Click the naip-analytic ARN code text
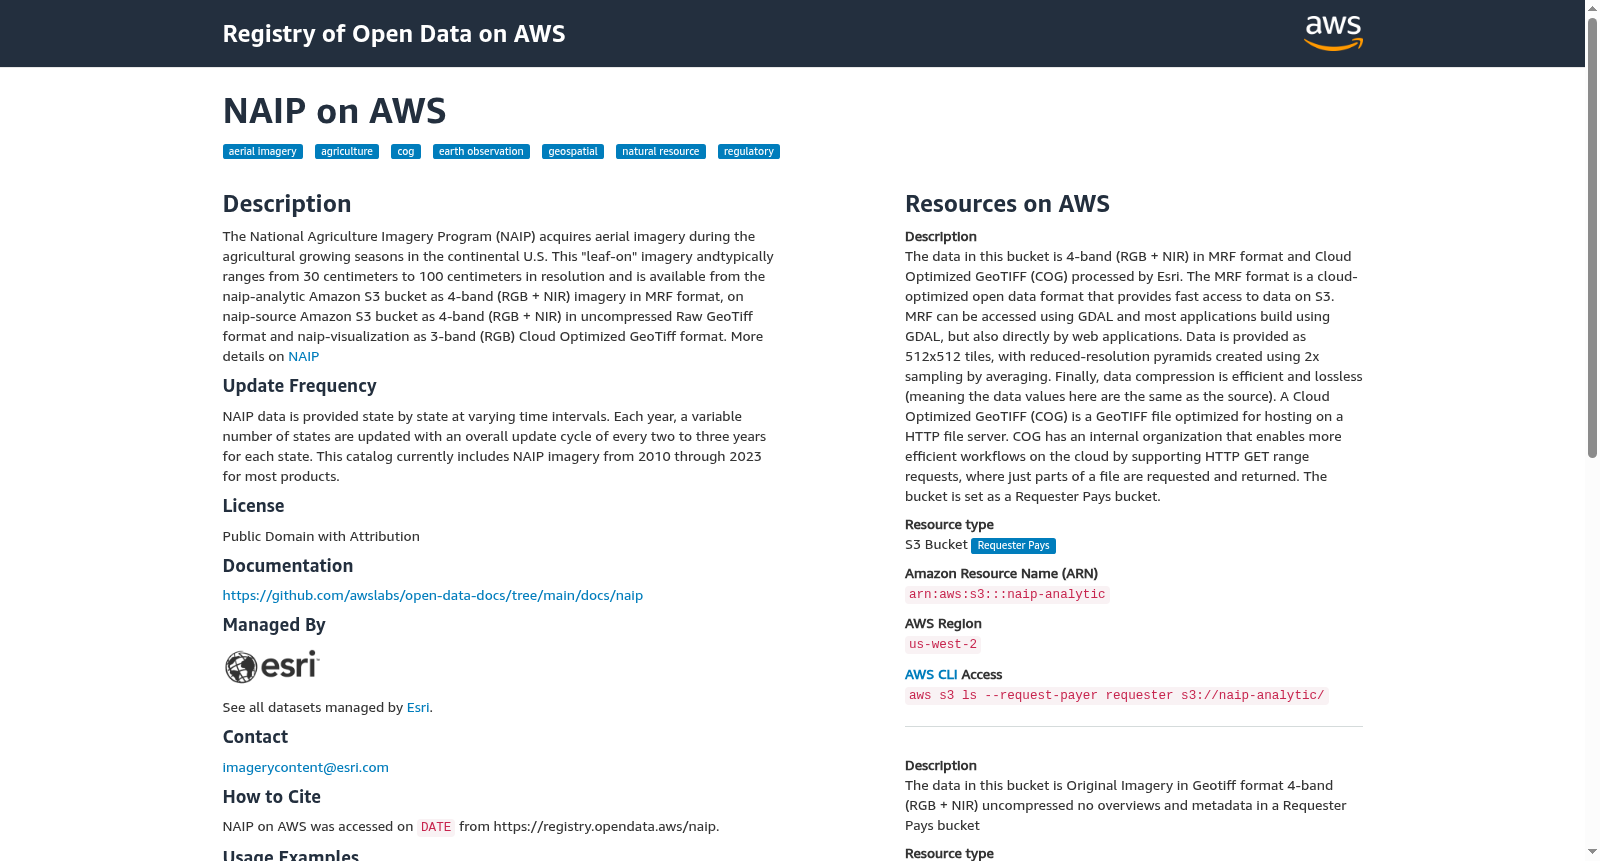The height and width of the screenshot is (861, 1600). point(1007,595)
